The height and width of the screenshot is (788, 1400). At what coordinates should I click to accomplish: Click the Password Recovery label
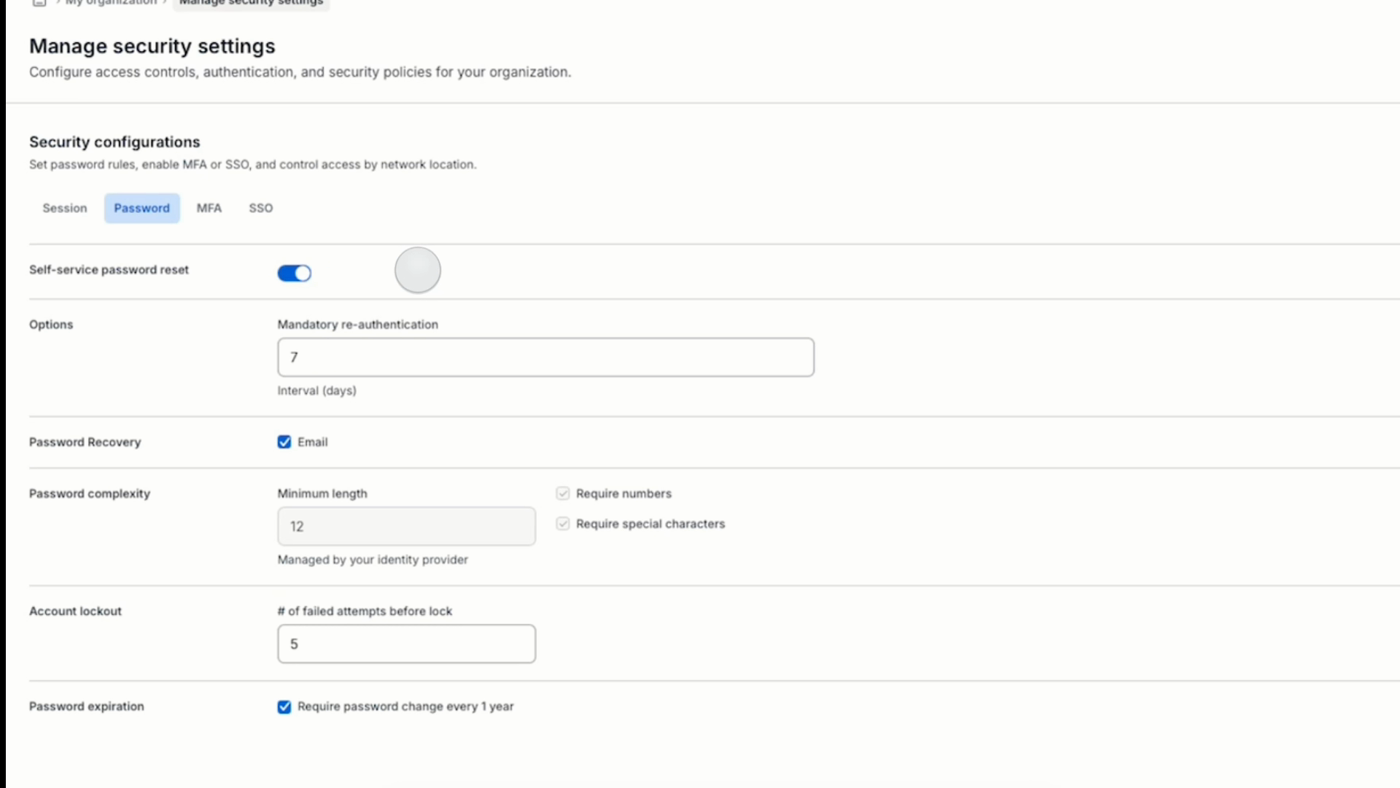point(85,442)
